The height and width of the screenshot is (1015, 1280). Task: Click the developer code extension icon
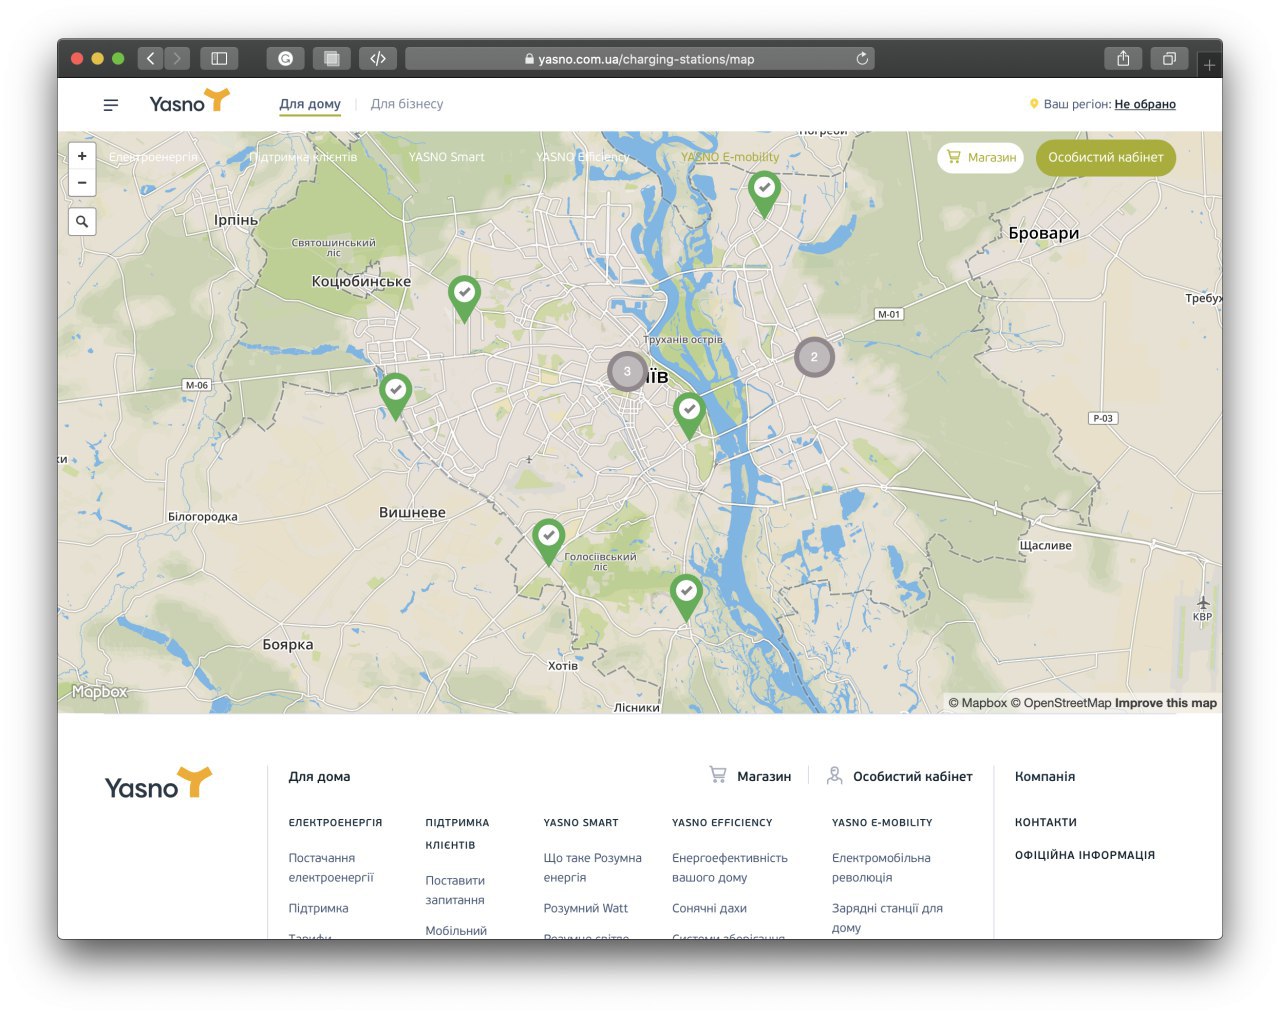tap(378, 59)
